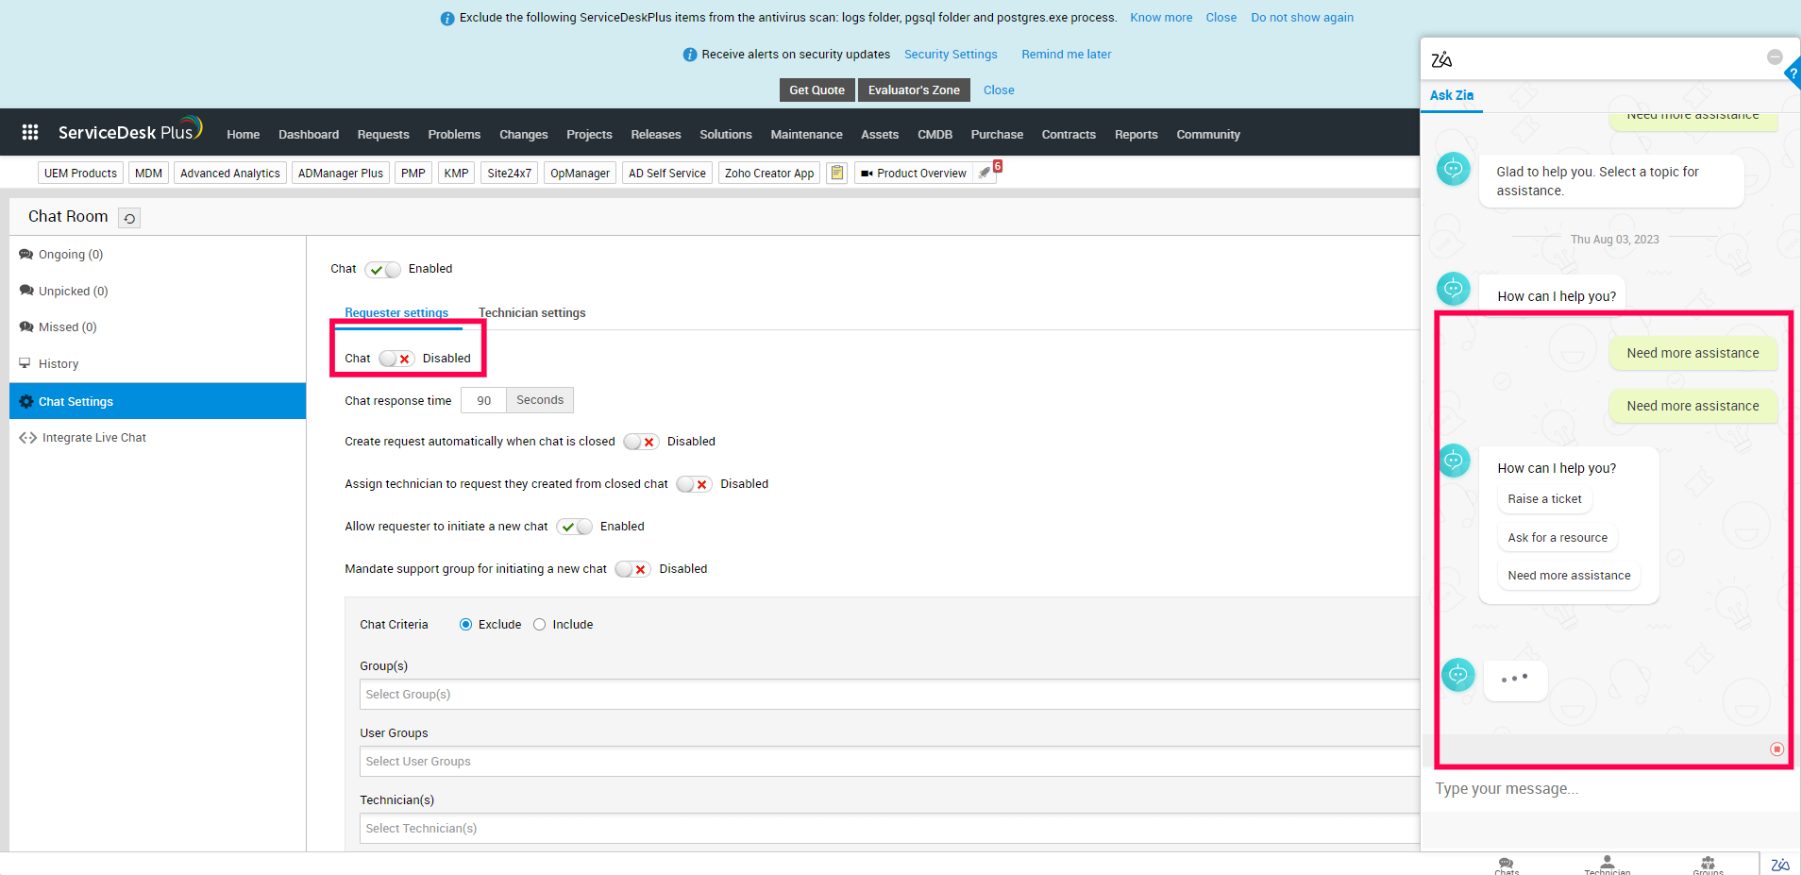Open Chats icon in bottom bar

[1506, 864]
